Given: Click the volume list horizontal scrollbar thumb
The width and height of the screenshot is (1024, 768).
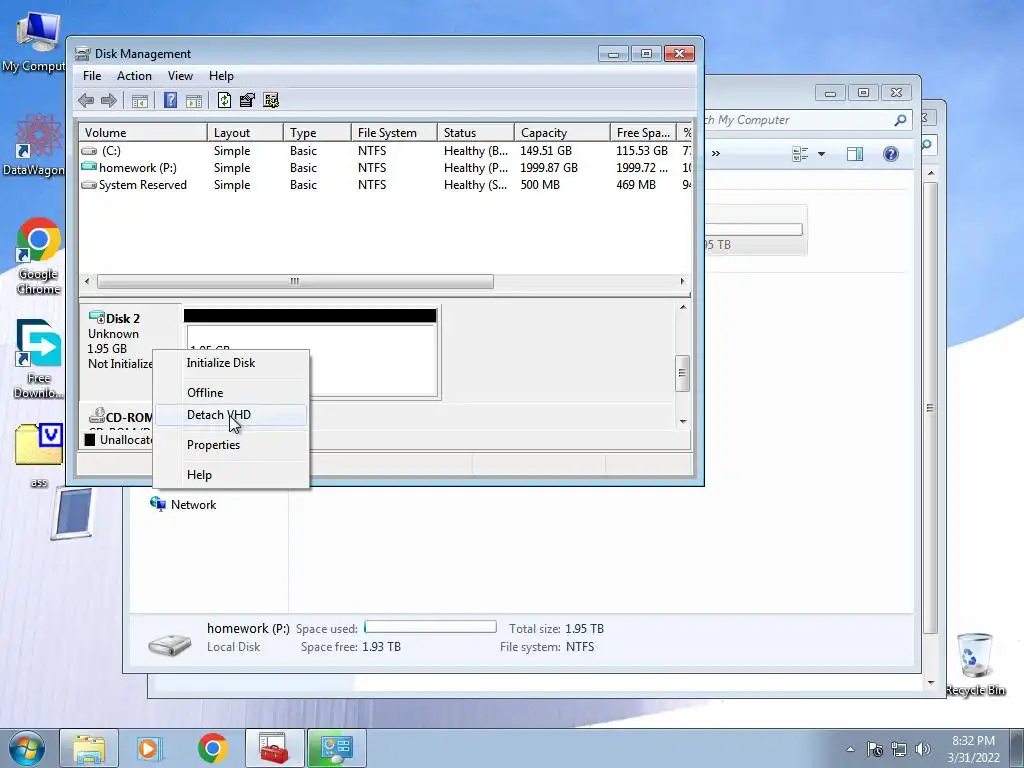Looking at the screenshot, I should point(295,281).
